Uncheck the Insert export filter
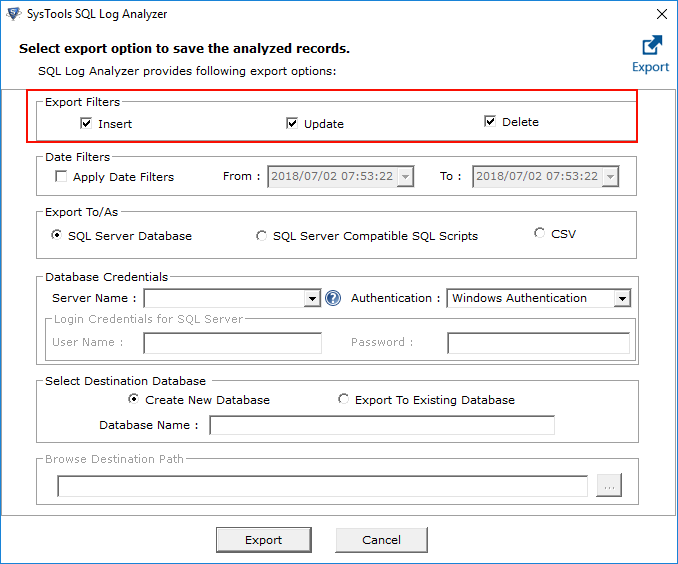 point(87,124)
